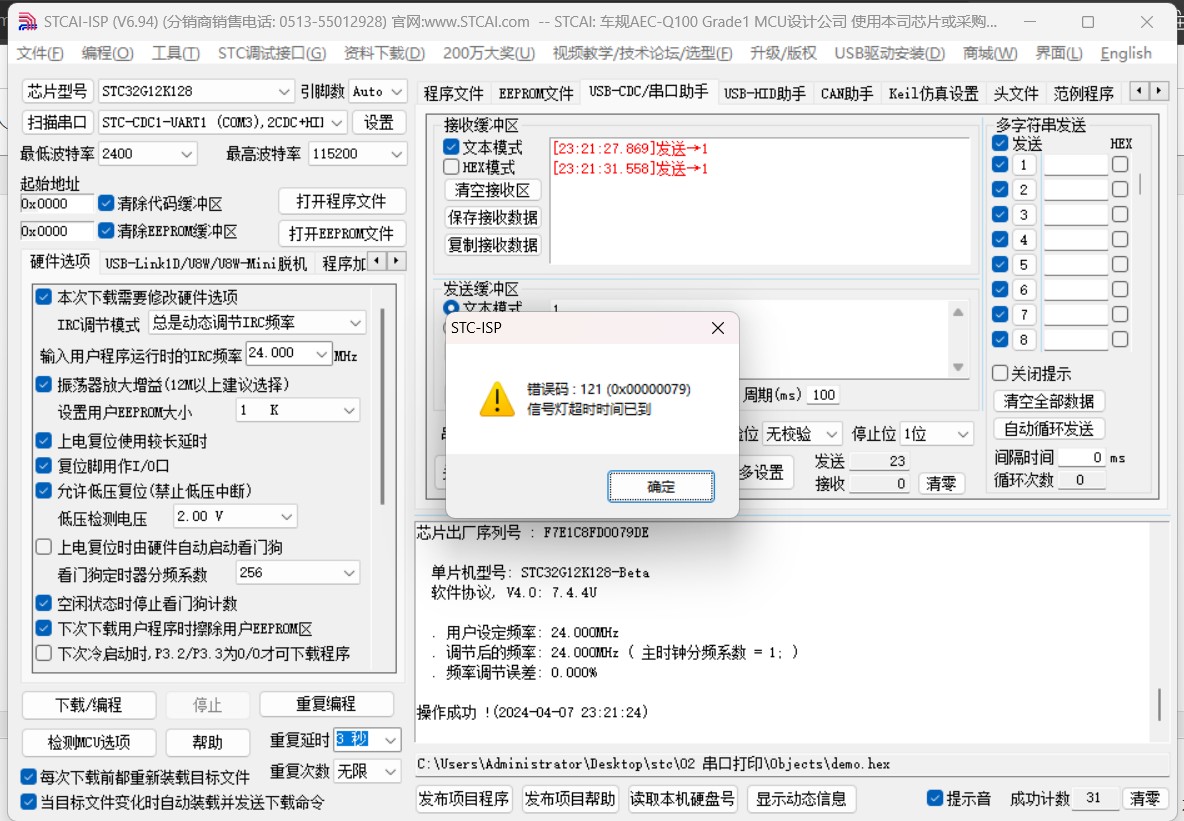Open the USB-HID助手 tab
Viewport: 1184px width, 821px height.
(764, 94)
